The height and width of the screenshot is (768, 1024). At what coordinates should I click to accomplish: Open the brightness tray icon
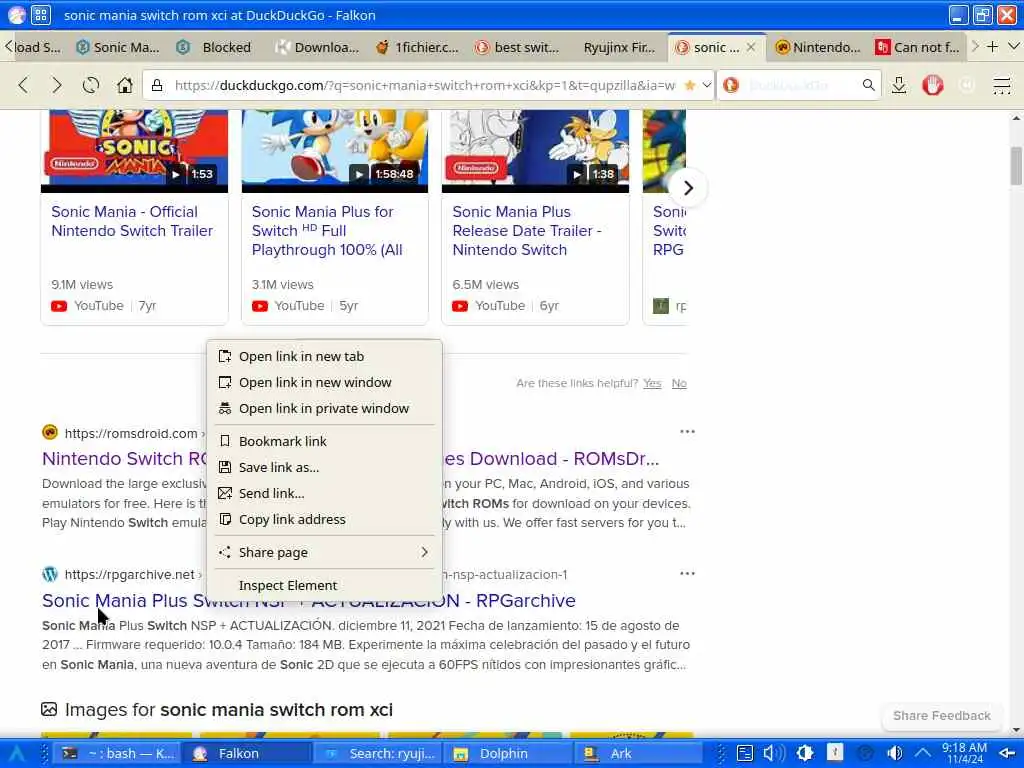805,754
